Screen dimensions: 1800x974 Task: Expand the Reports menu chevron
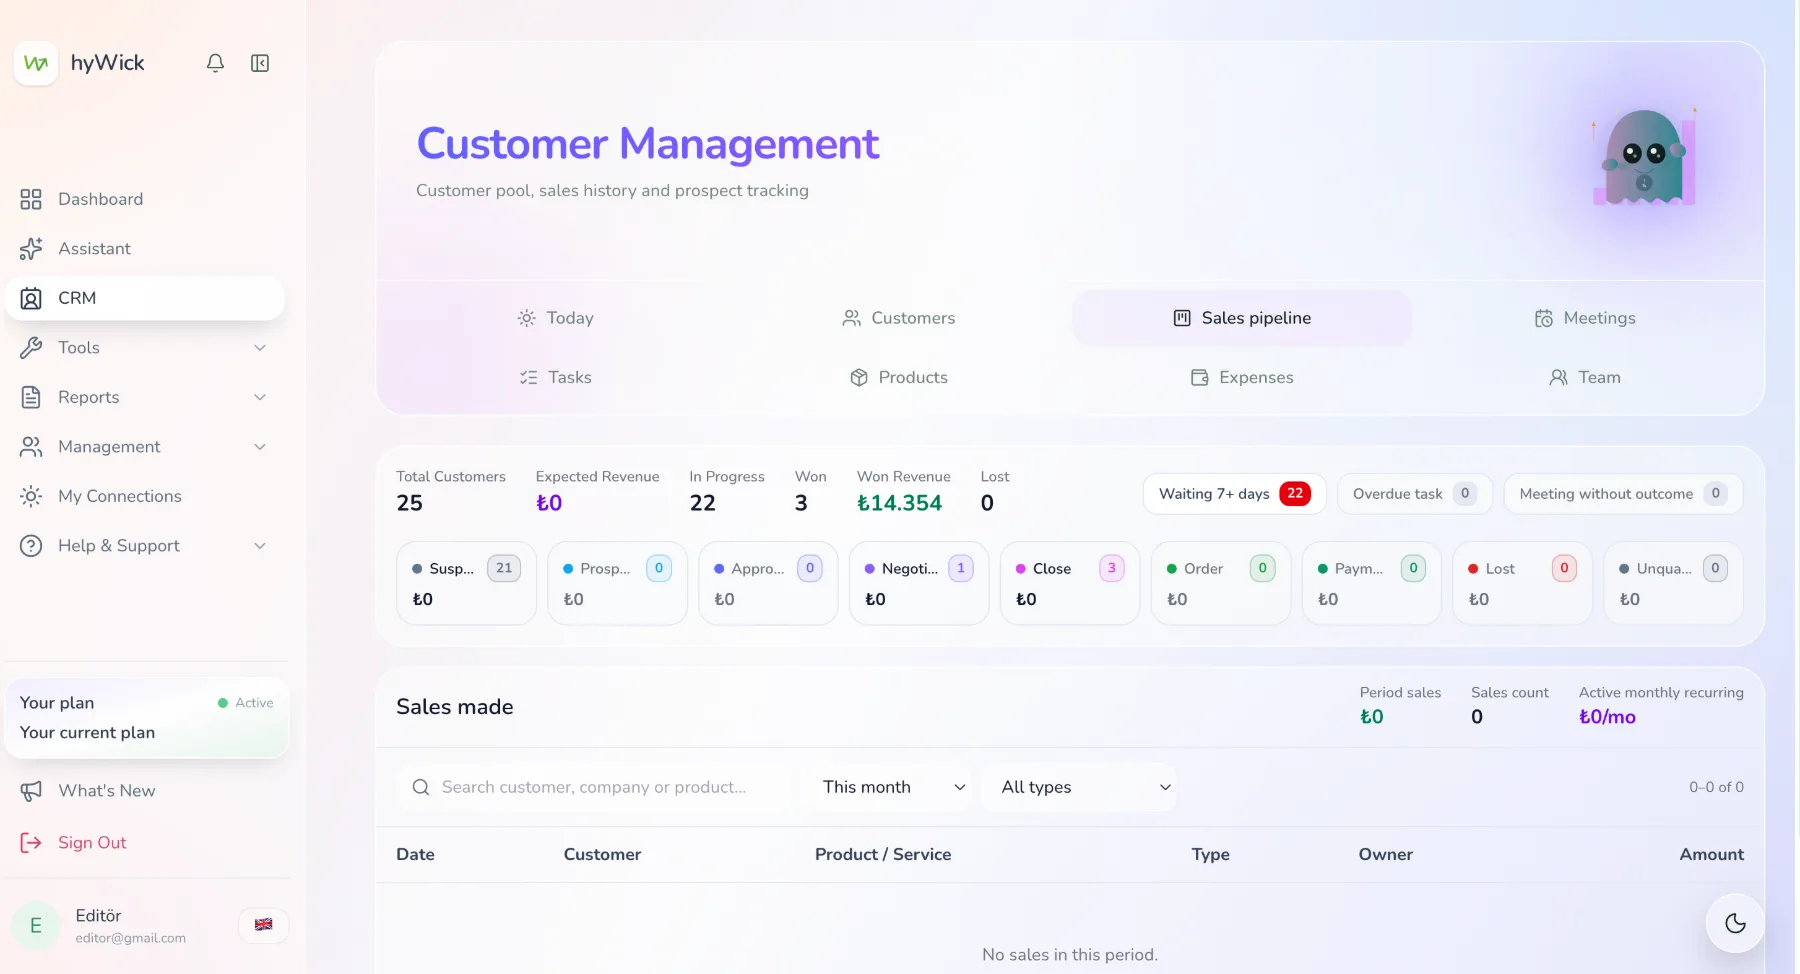[x=260, y=397]
